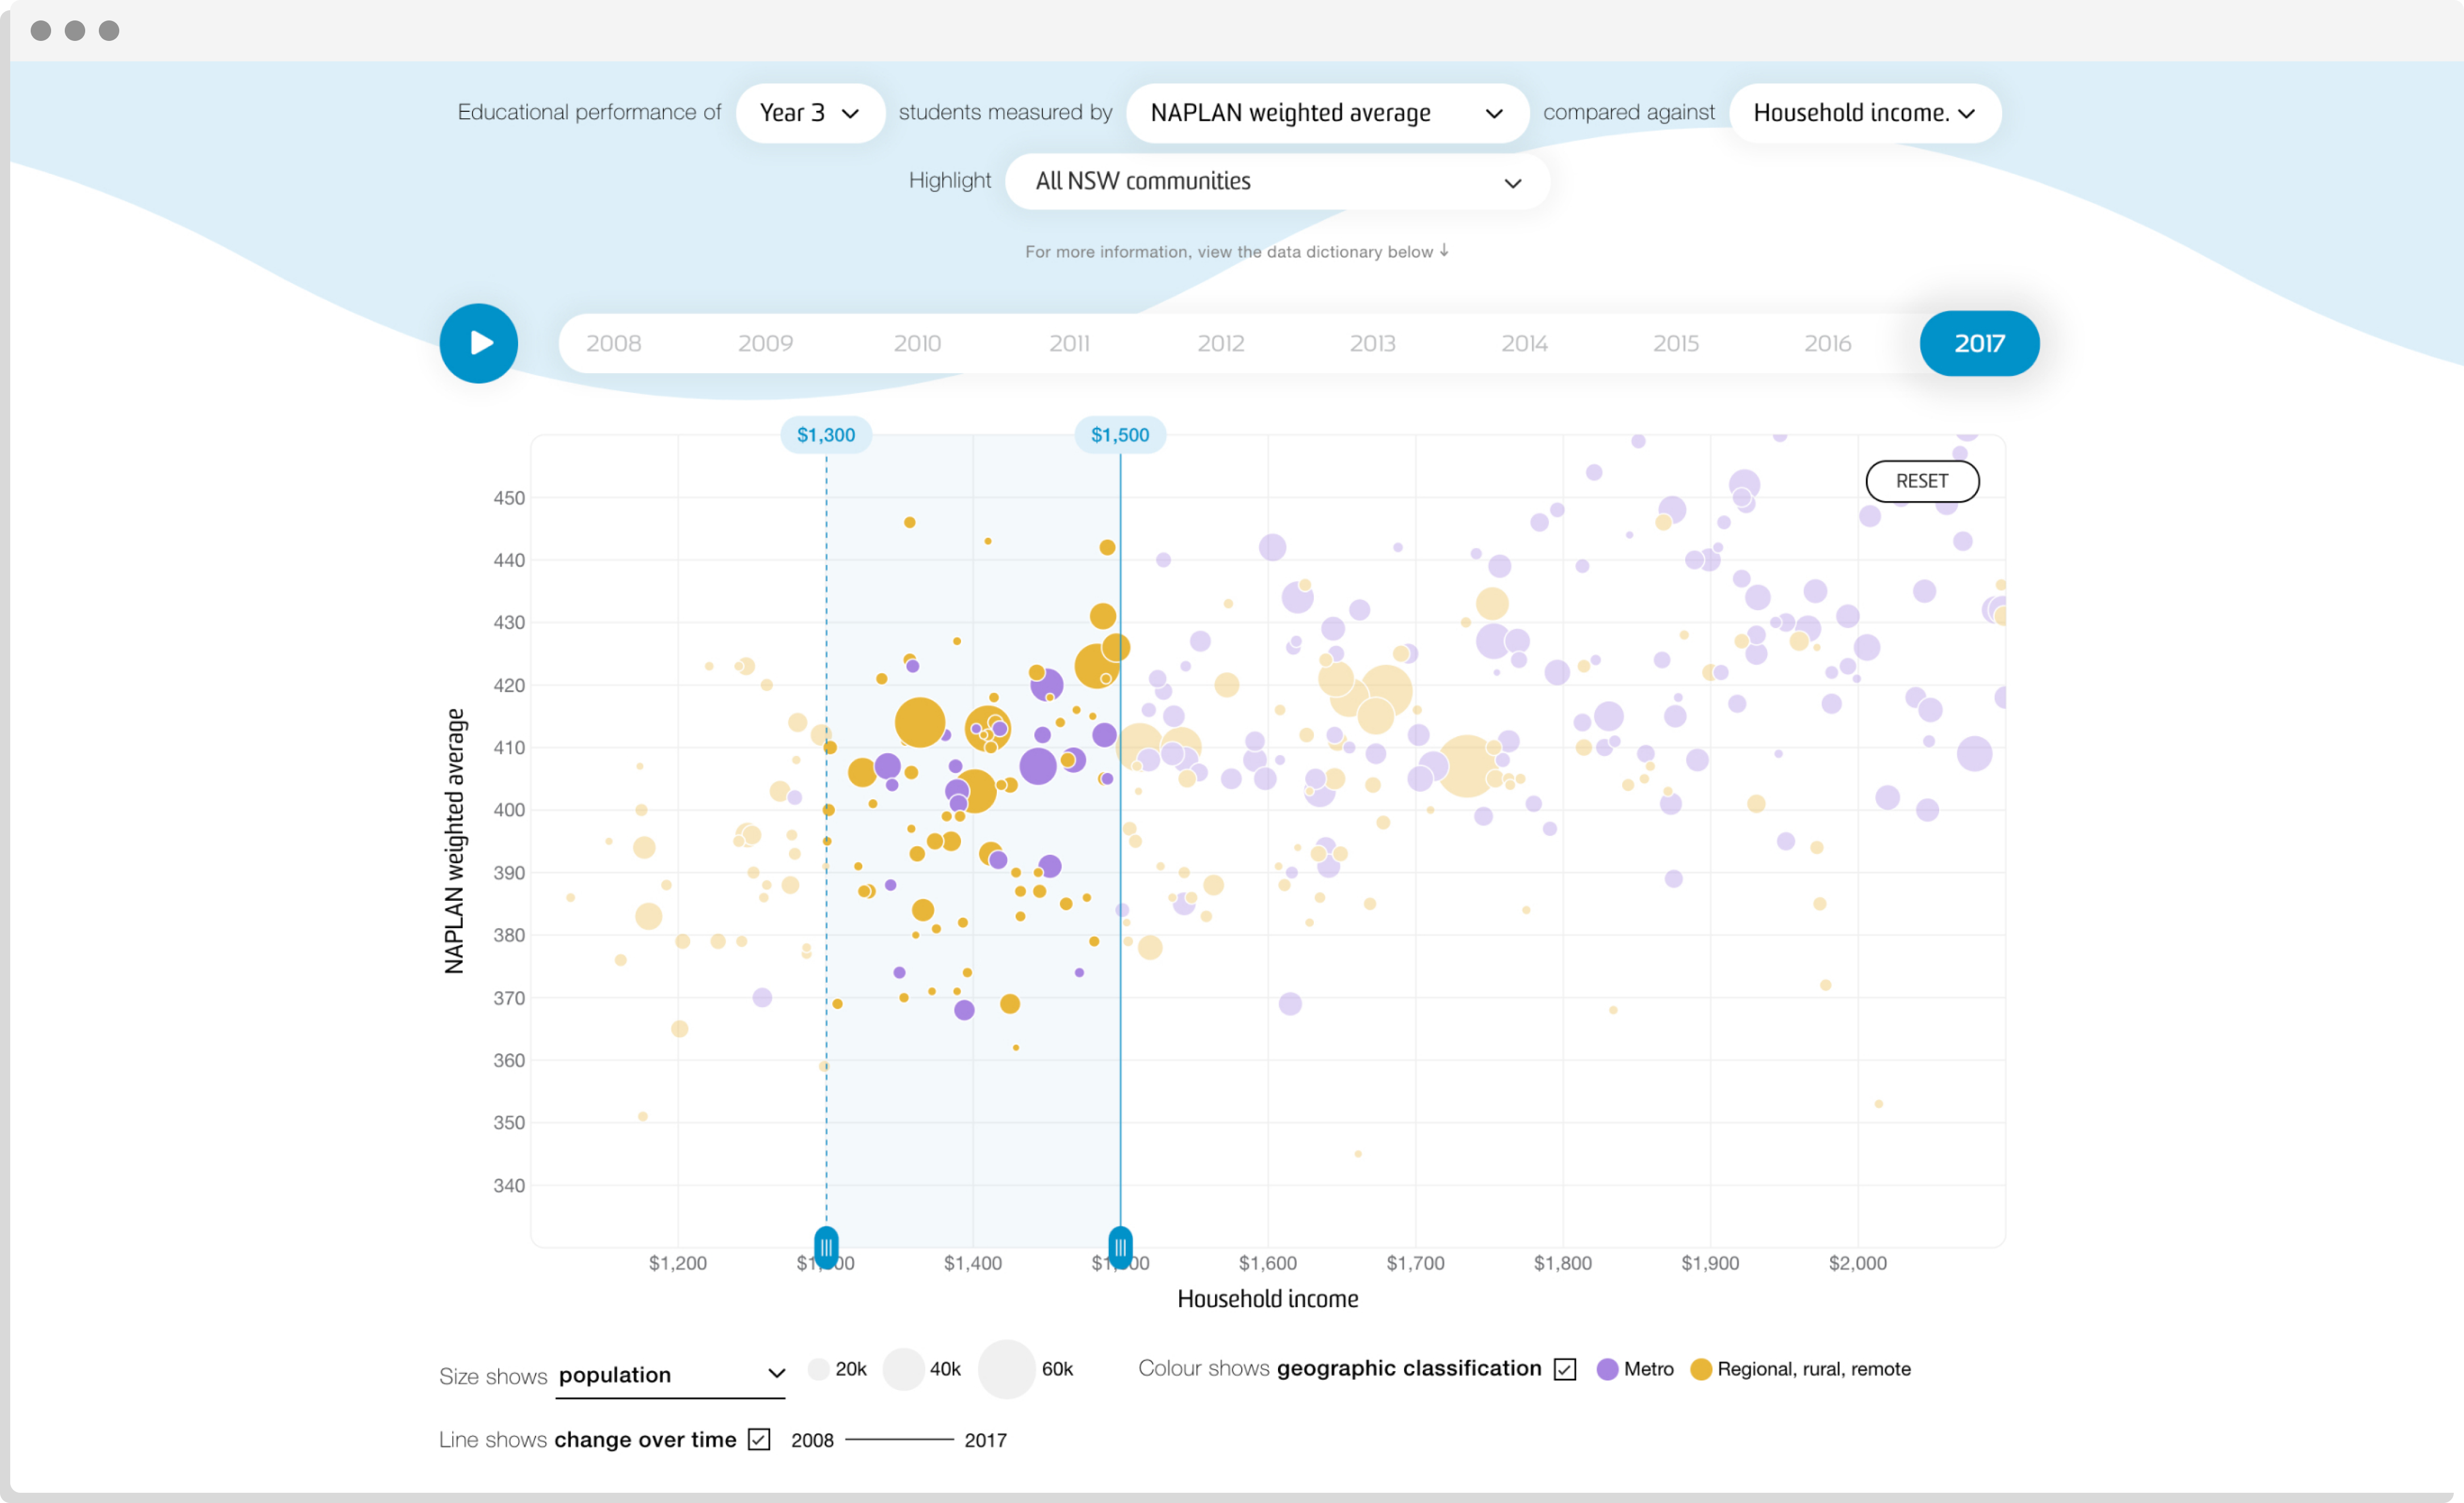
Task: Toggle the change over time checkbox
Action: (x=759, y=1439)
